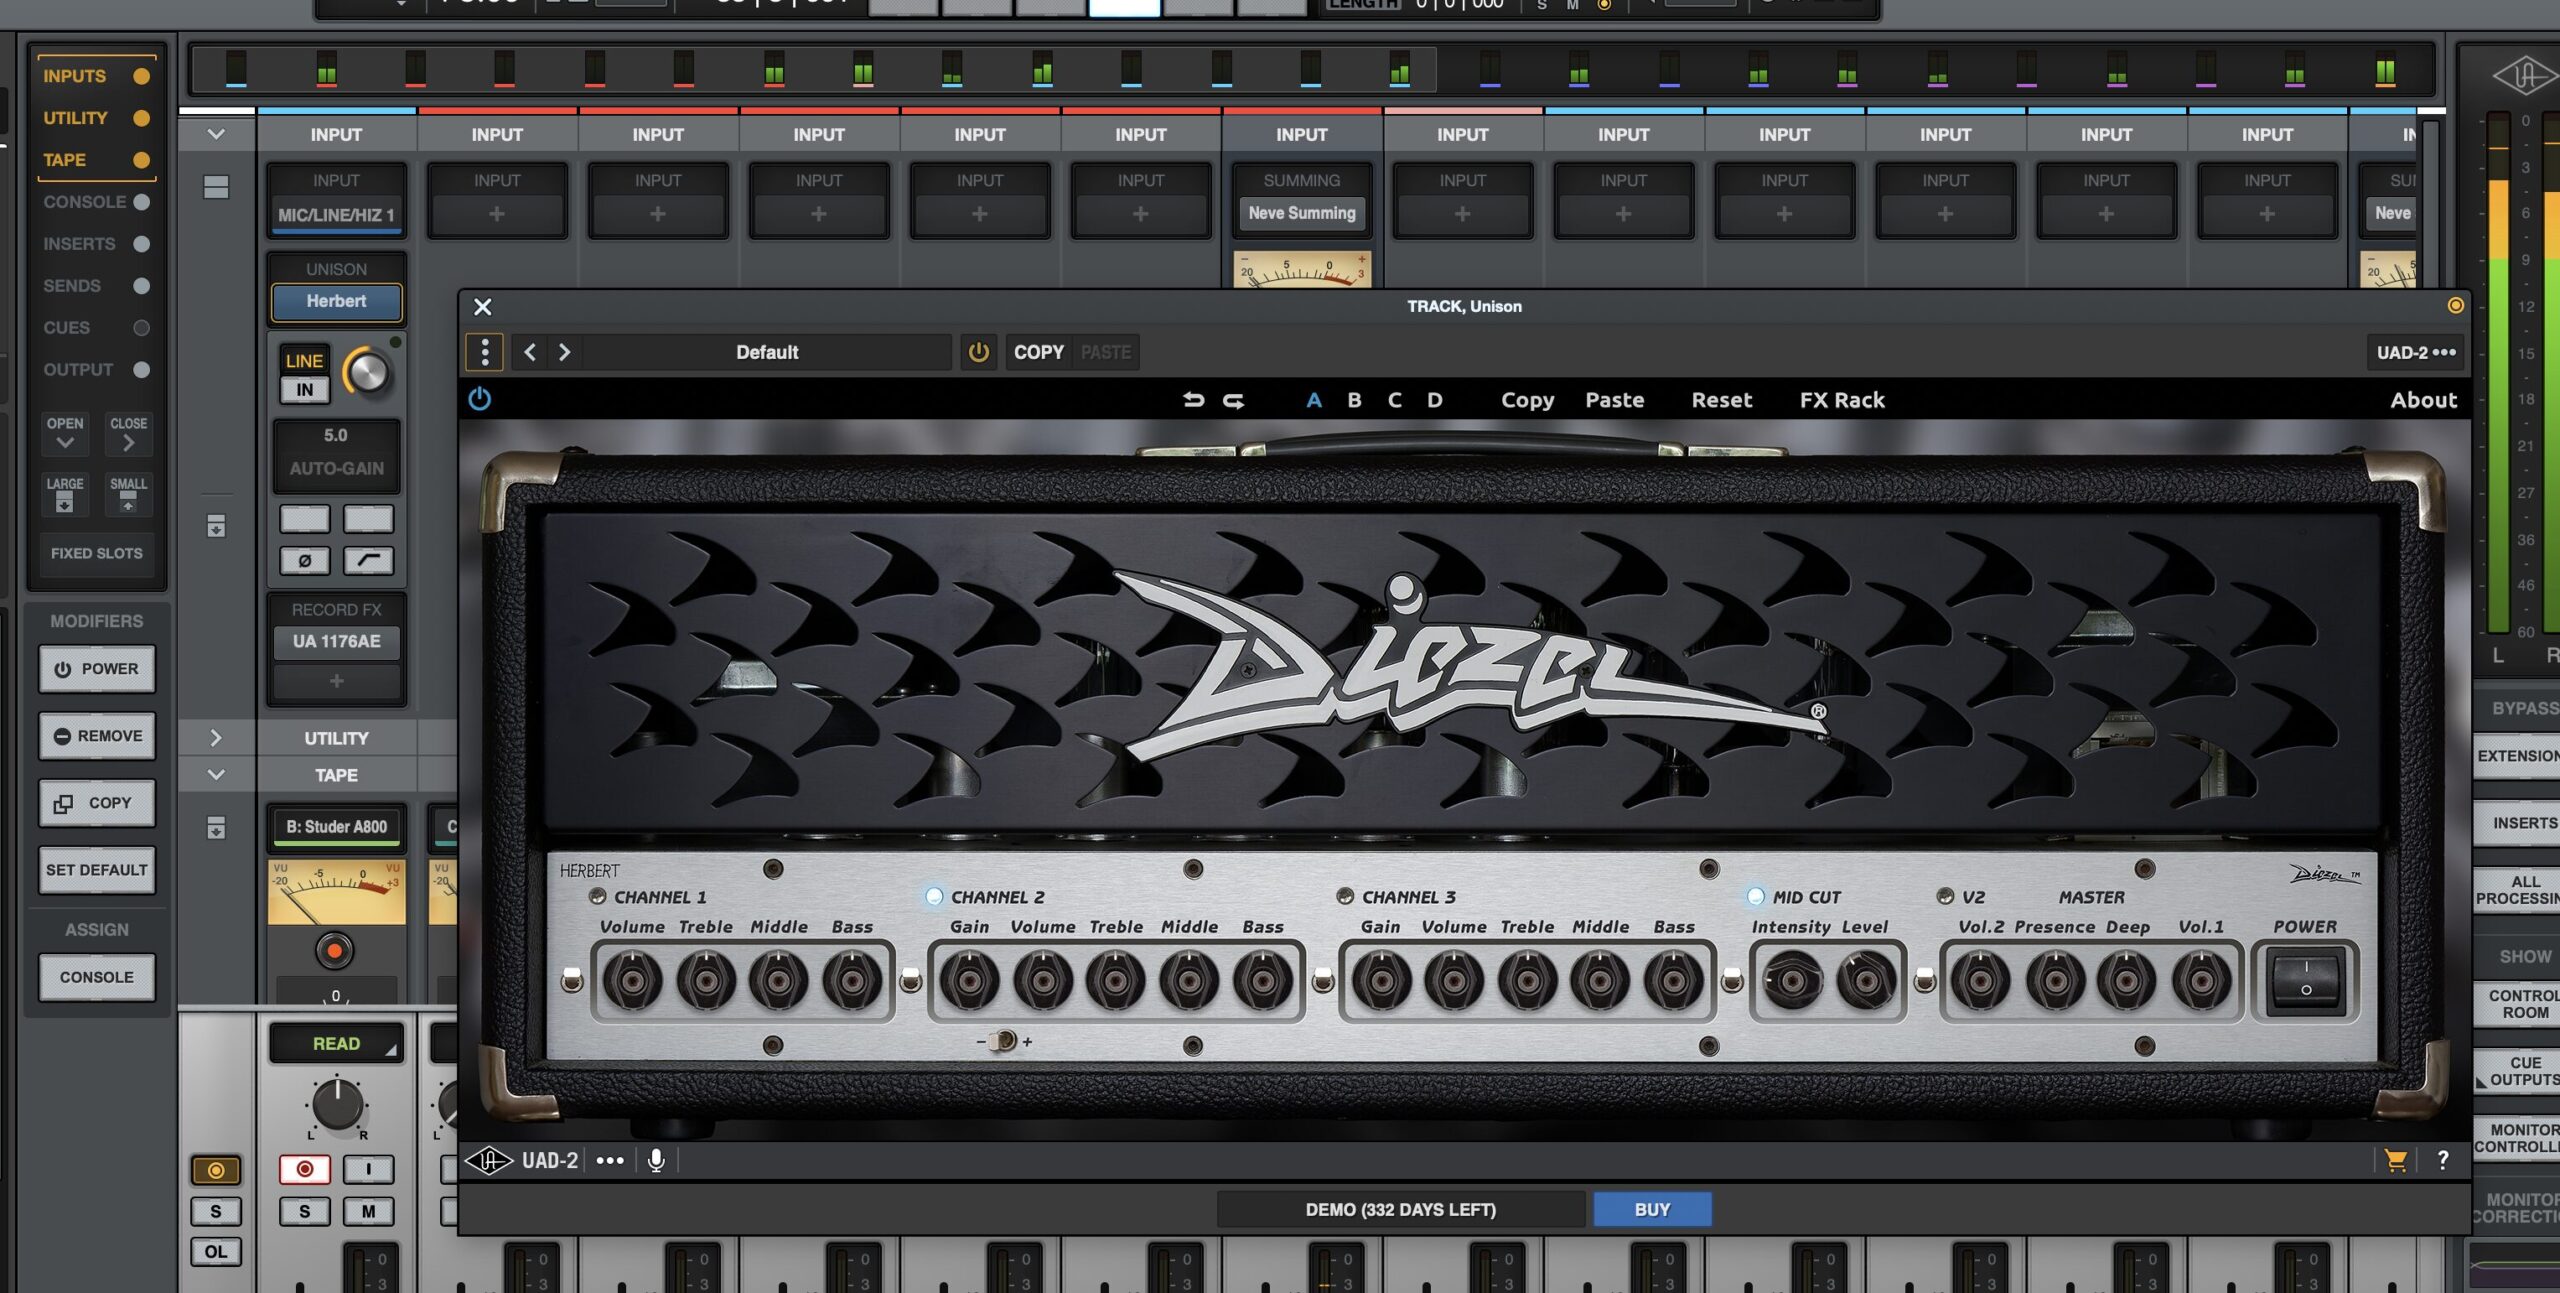Click the orange dot in the plugin title bar
This screenshot has width=2560, height=1293.
pos(2455,306)
